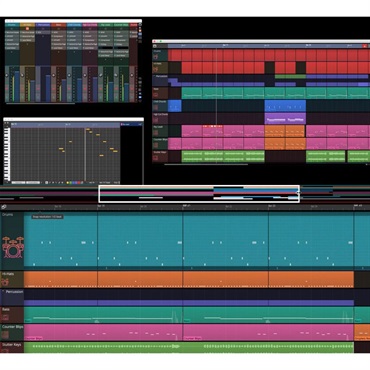Click the pan knob on the Drums mixer channel
The width and height of the screenshot is (370, 370).
coord(6,75)
